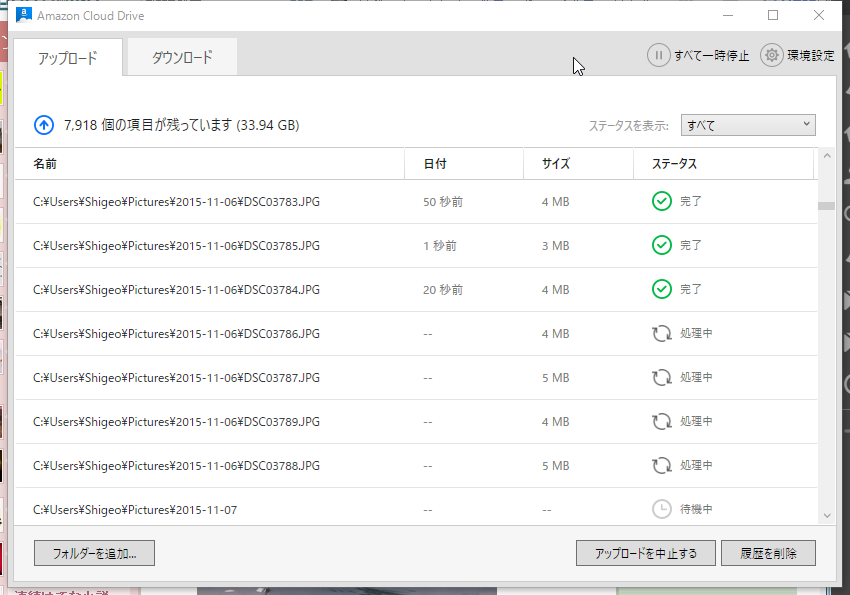This screenshot has height=595, width=850.
Task: Click the アップロードを中止する button
Action: click(646, 553)
